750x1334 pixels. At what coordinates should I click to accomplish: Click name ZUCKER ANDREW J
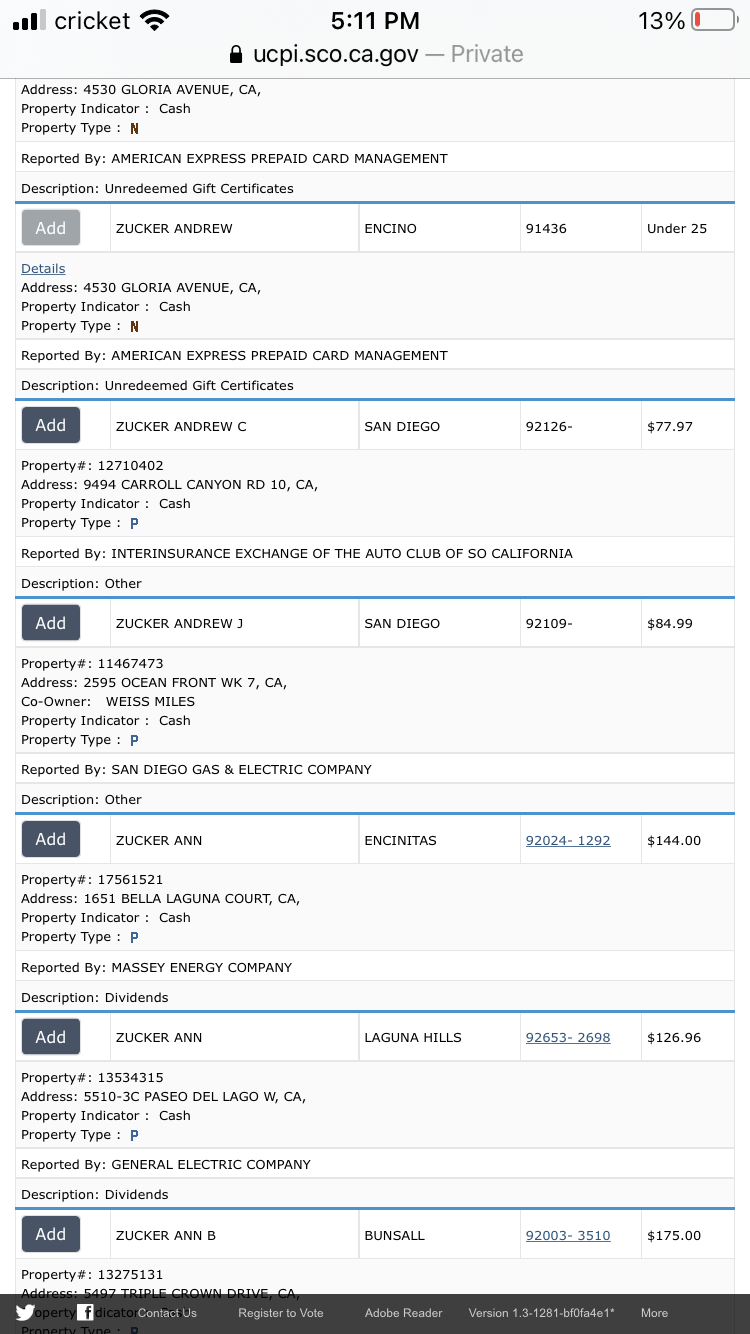pyautogui.click(x=180, y=623)
